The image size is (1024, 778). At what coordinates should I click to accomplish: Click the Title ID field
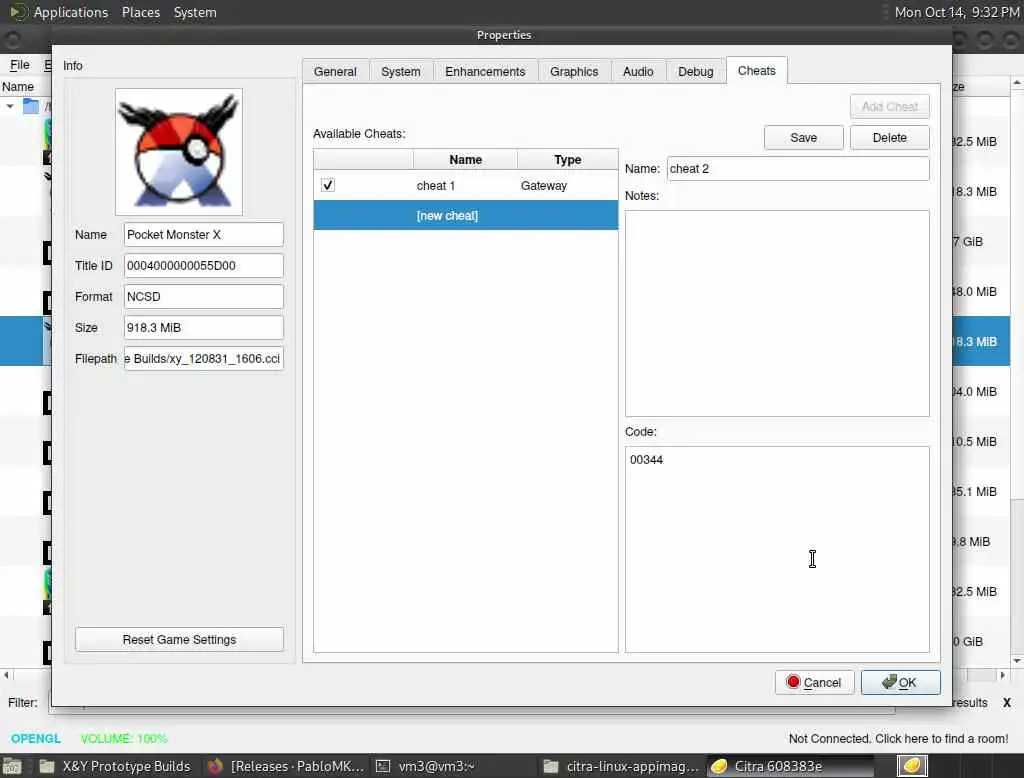coord(204,266)
